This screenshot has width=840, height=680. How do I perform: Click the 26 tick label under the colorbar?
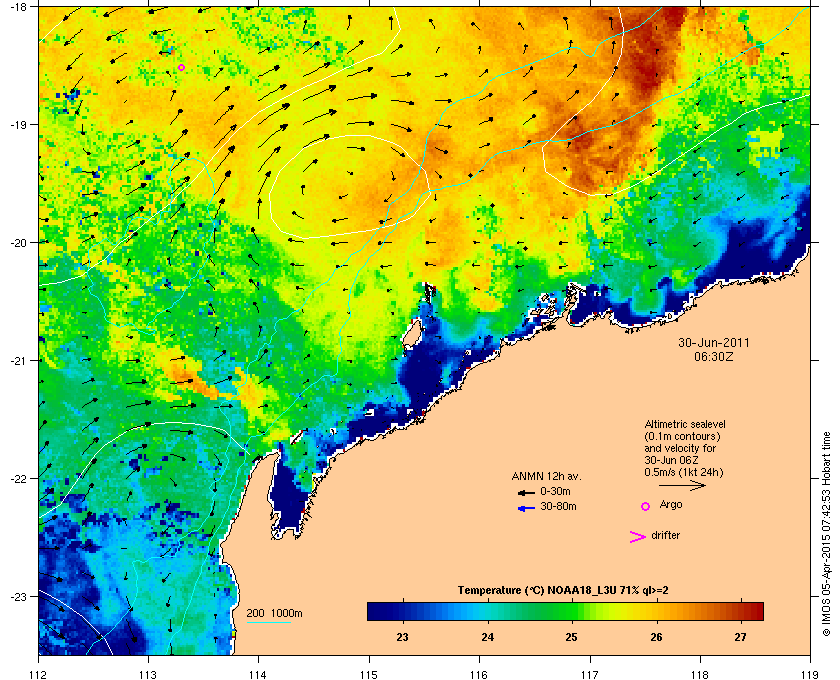(656, 637)
